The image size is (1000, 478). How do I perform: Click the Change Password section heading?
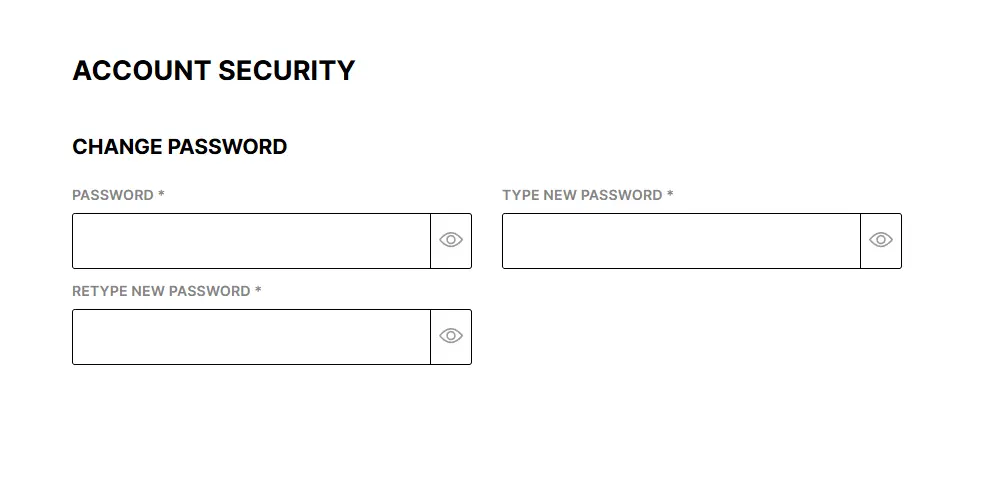click(x=179, y=147)
